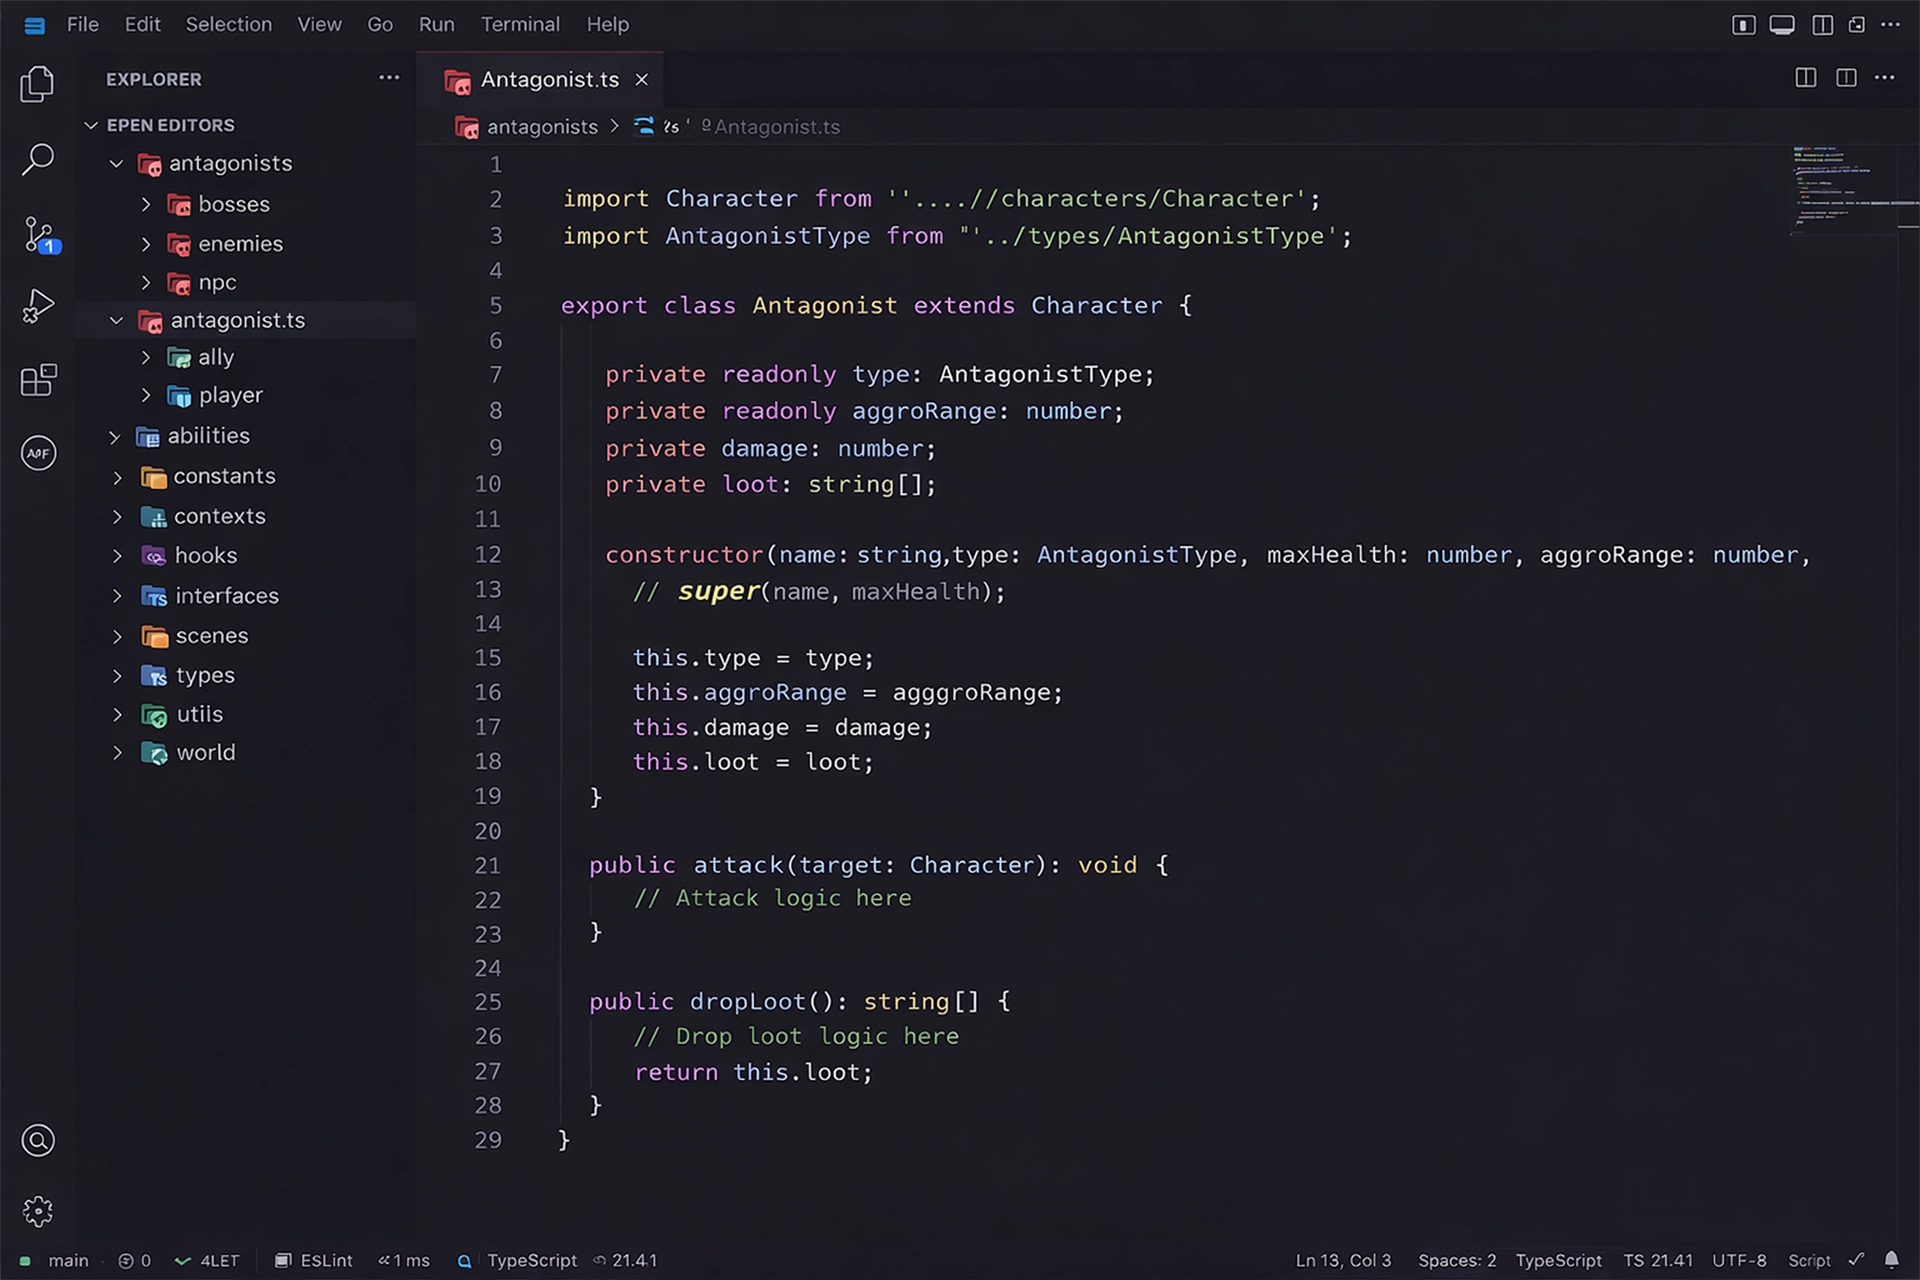Expand the hooks folder

tap(117, 556)
